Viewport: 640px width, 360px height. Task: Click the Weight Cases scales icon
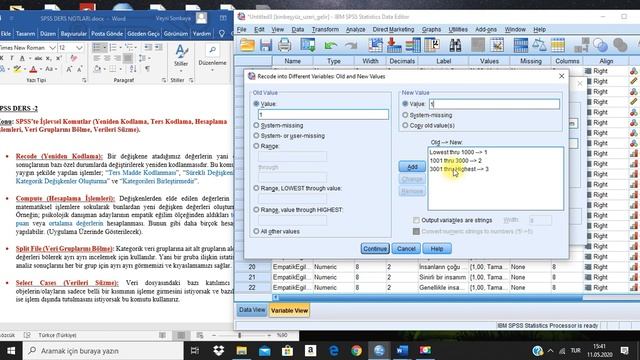539,45
